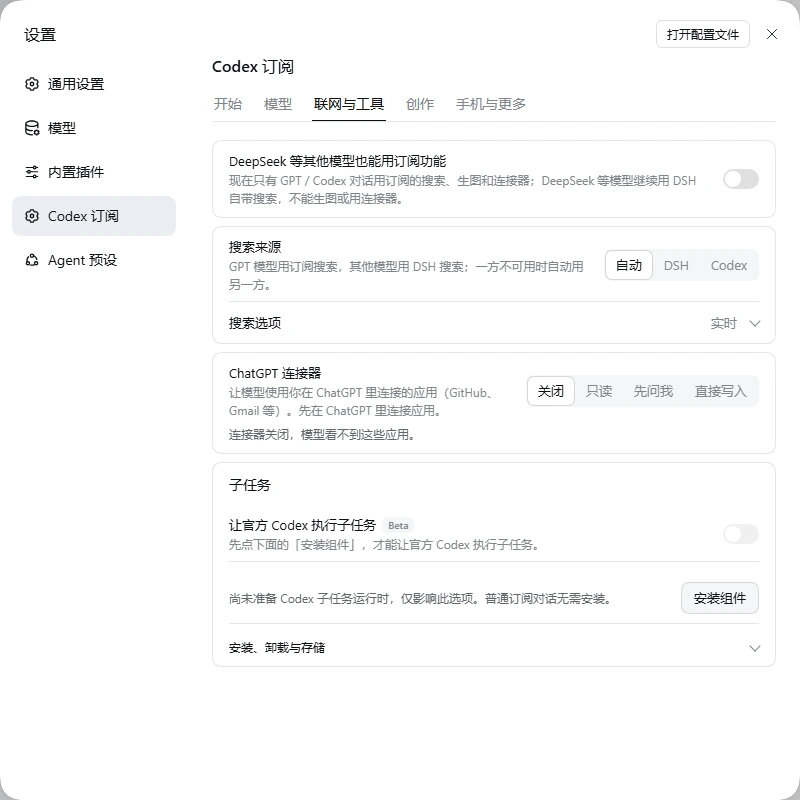Image resolution: width=800 pixels, height=800 pixels.
Task: Click the 实时 value in 搜索选项
Action: click(723, 323)
